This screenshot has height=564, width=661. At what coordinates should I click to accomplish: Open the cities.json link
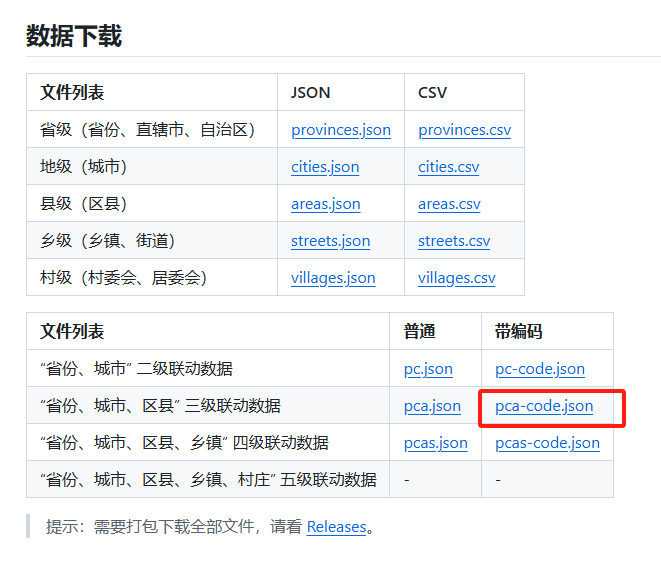325,167
